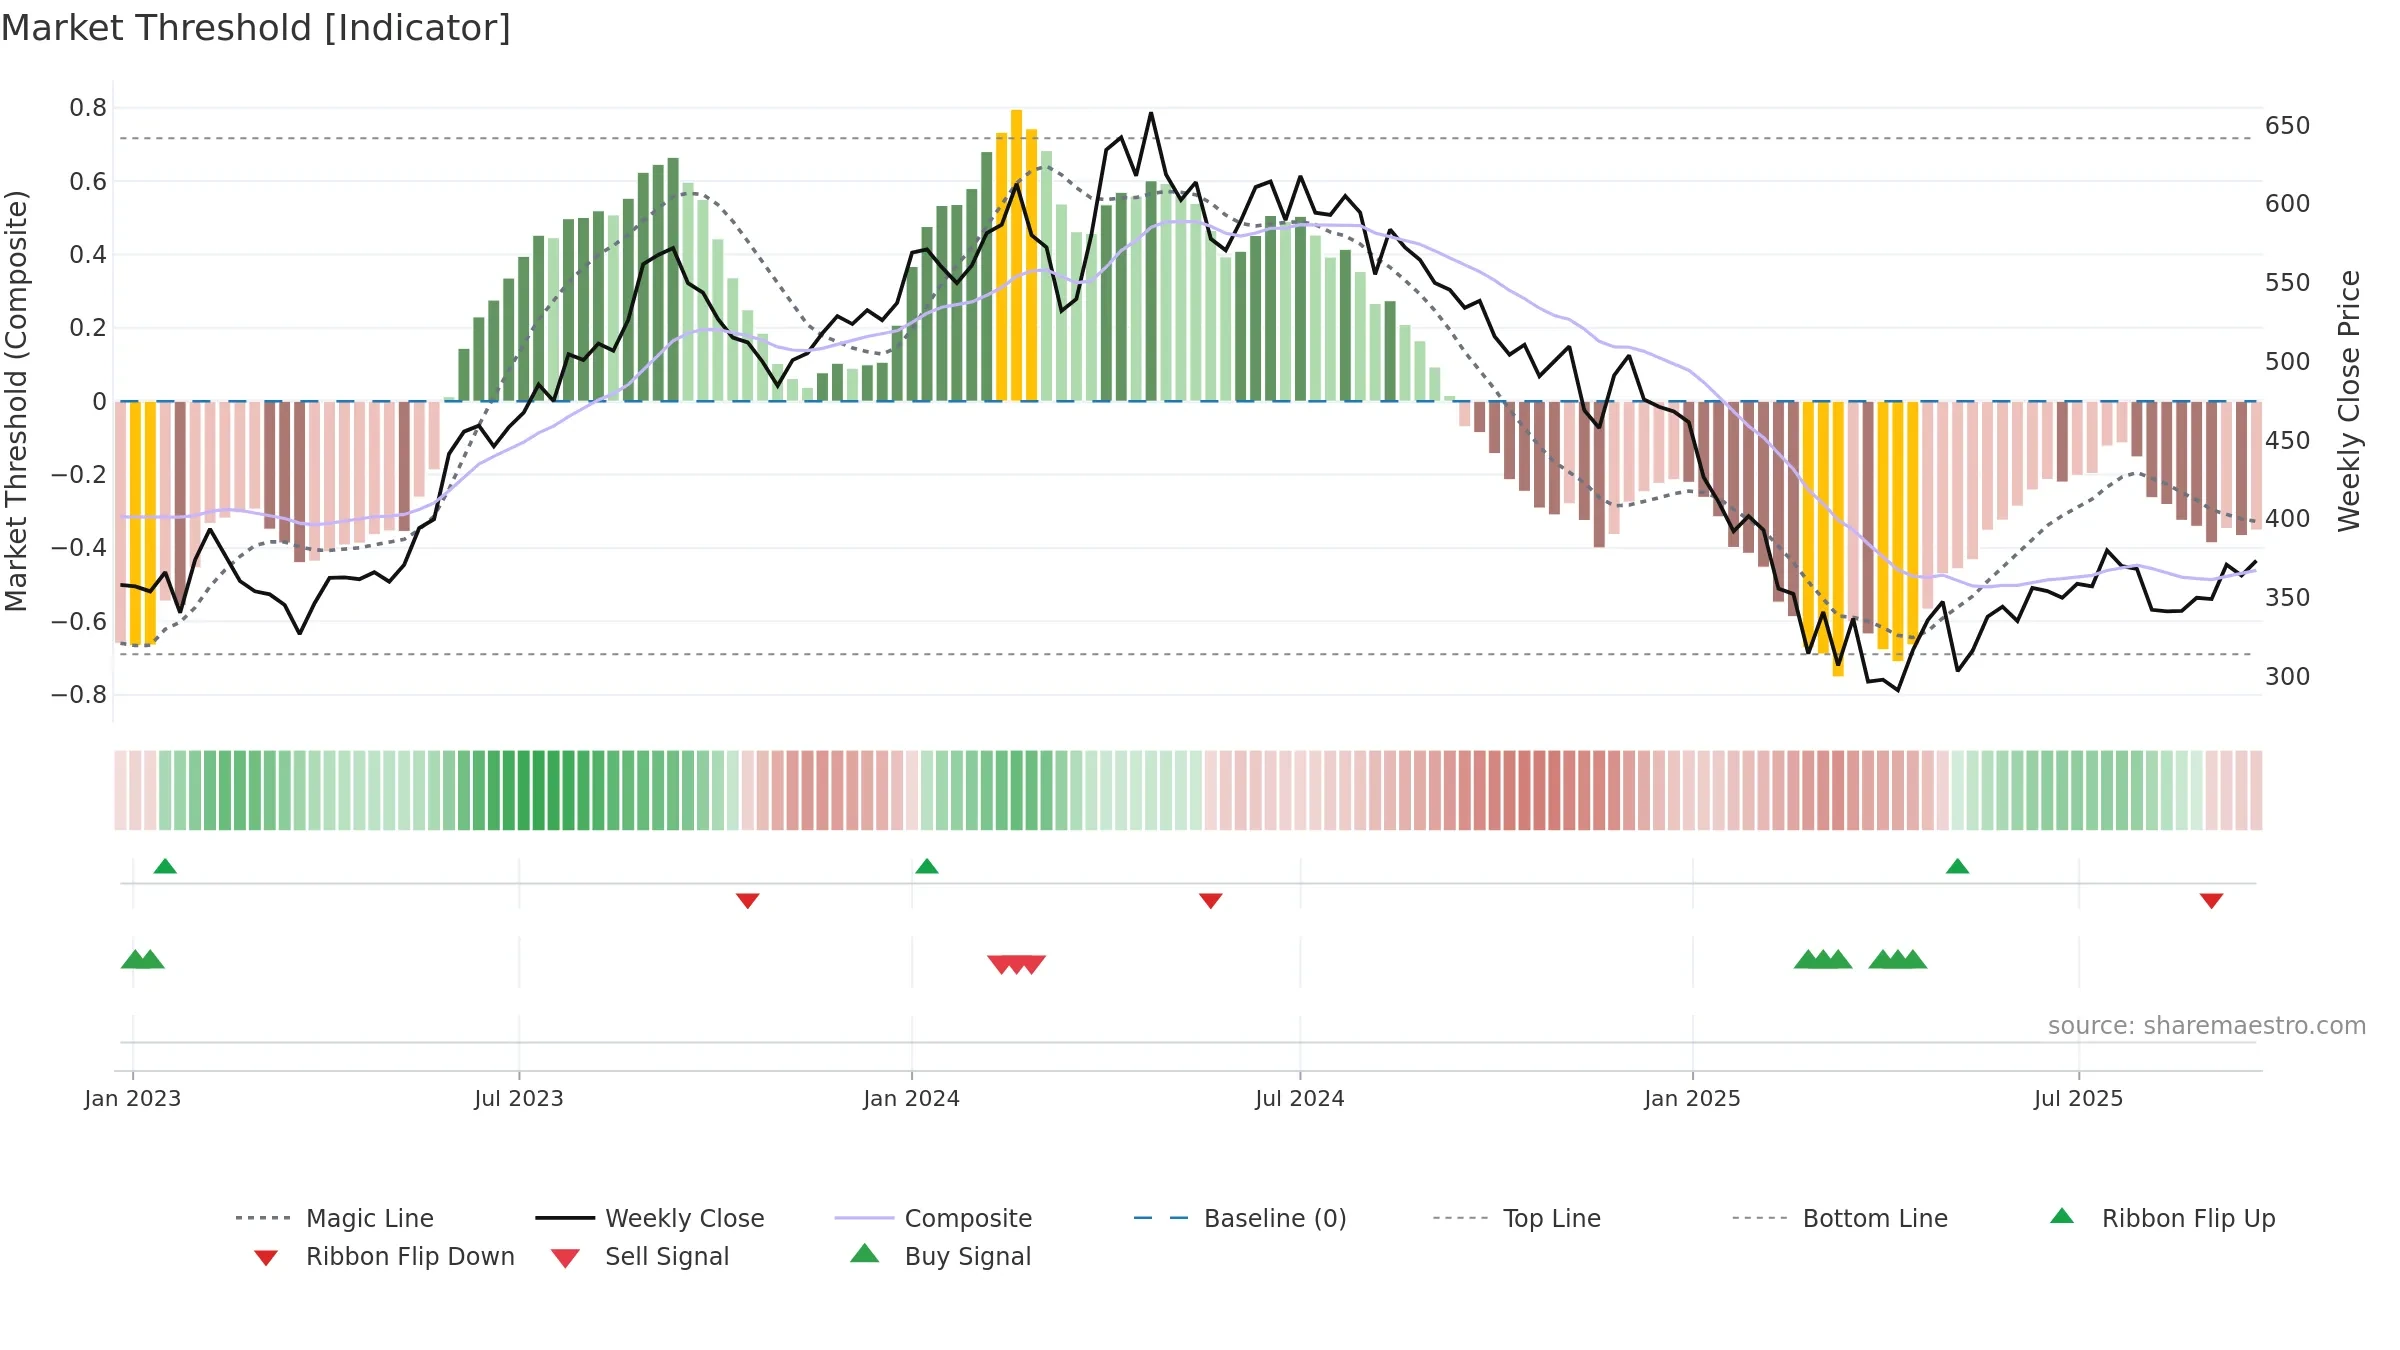Click the sell signal cluster in early 2024
This screenshot has width=2400, height=1350.
pyautogui.click(x=1017, y=964)
